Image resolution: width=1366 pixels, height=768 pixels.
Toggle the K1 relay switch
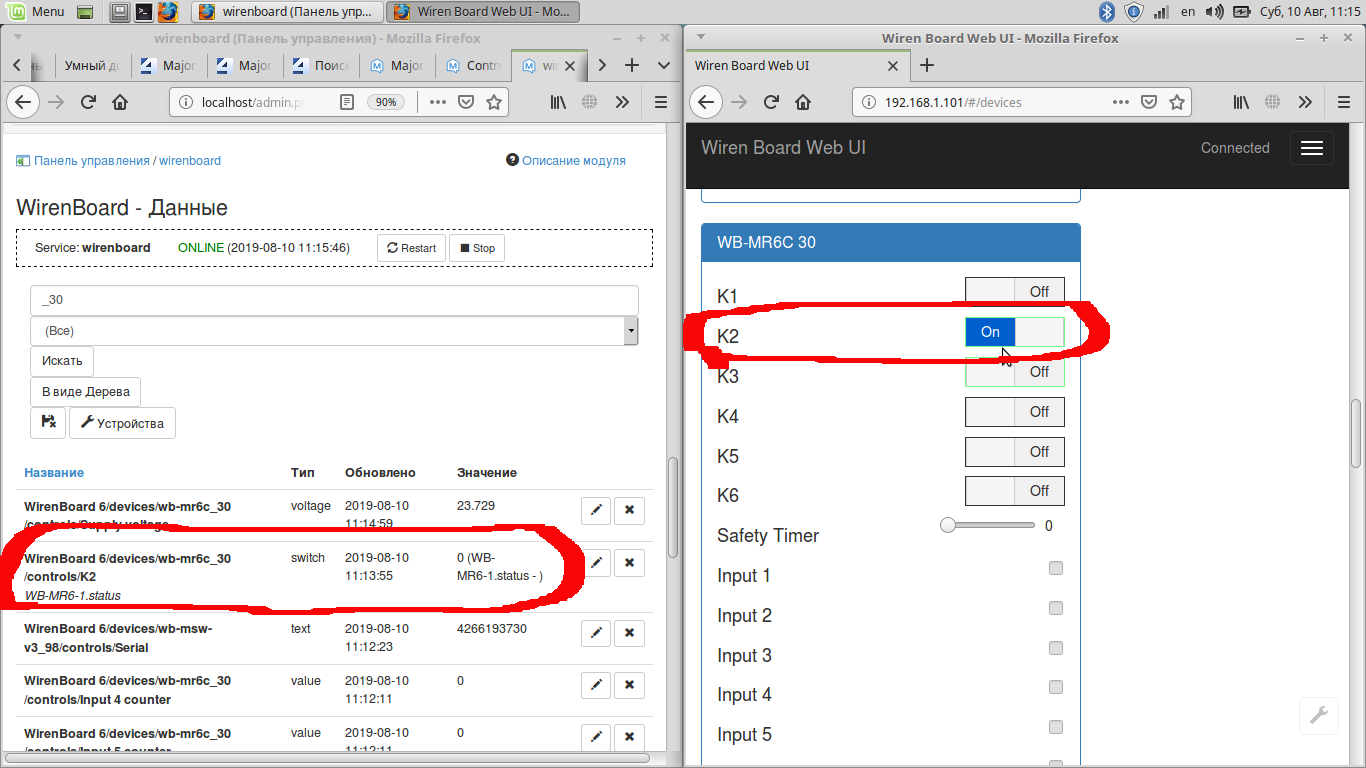(1014, 292)
